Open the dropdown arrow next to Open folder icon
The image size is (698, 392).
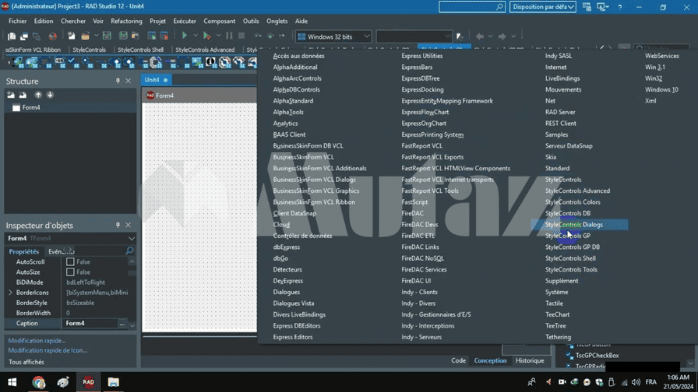click(96, 36)
